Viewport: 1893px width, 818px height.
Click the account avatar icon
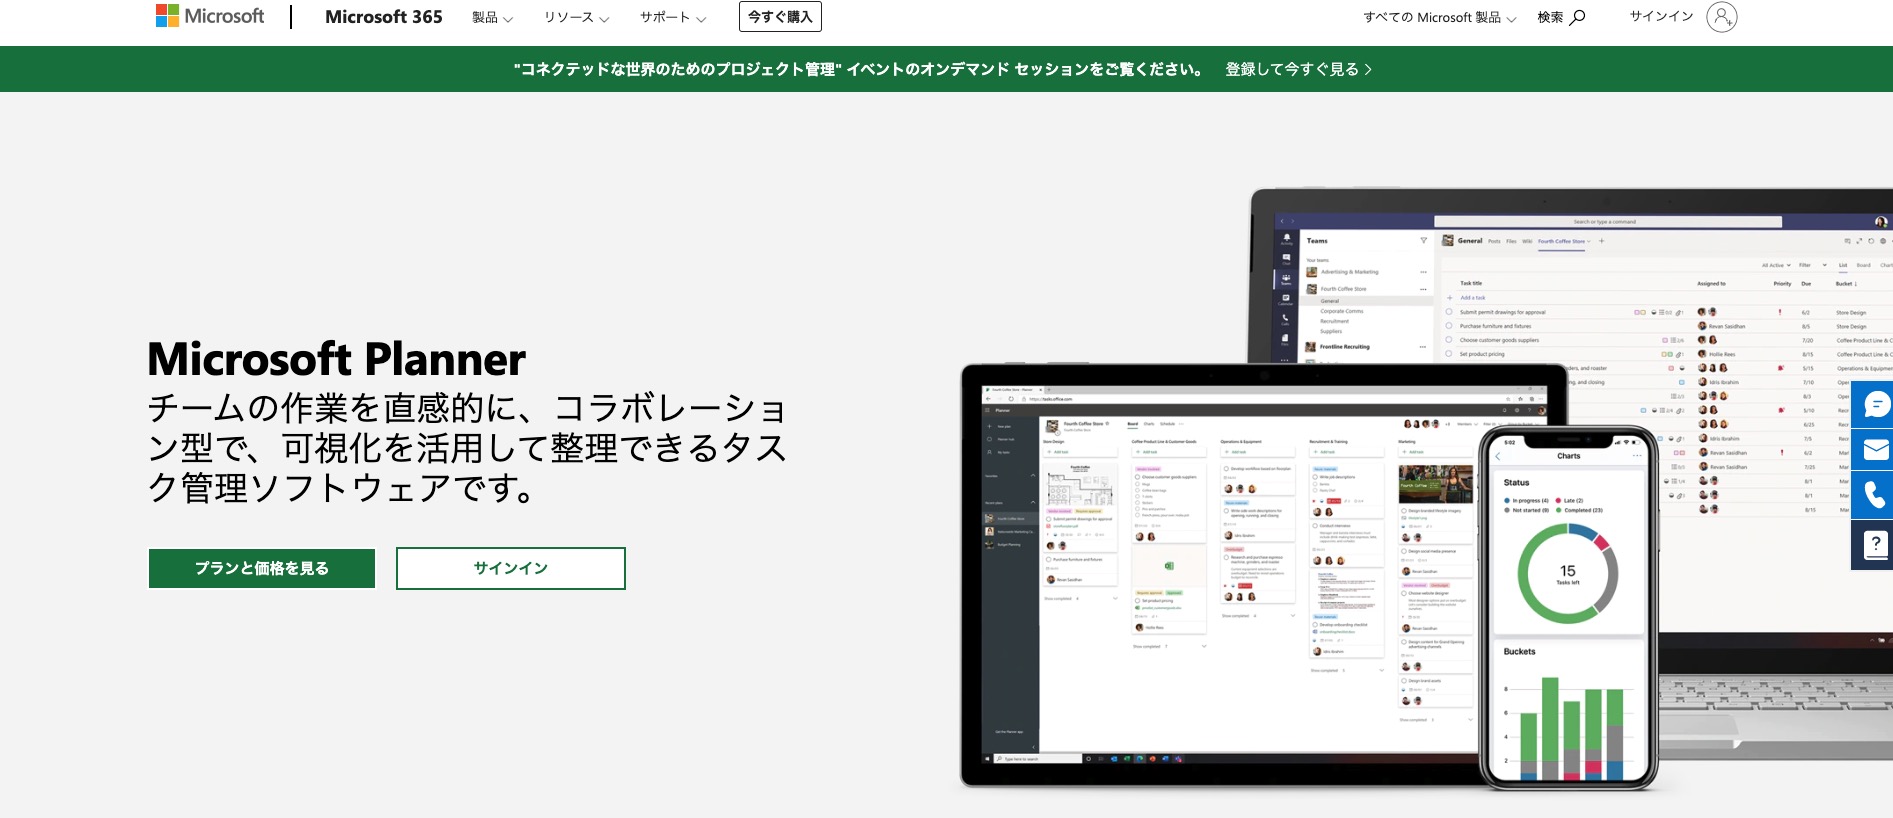tap(1722, 17)
